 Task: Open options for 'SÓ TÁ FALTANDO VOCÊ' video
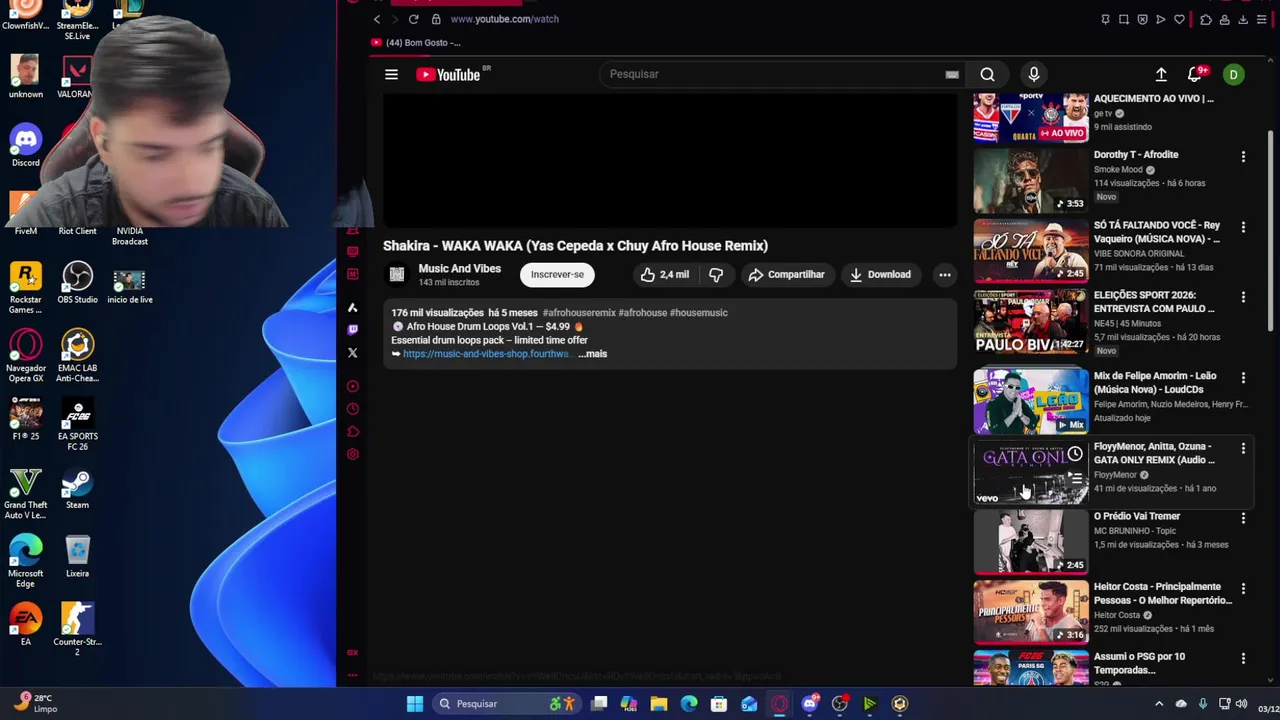[x=1243, y=227]
